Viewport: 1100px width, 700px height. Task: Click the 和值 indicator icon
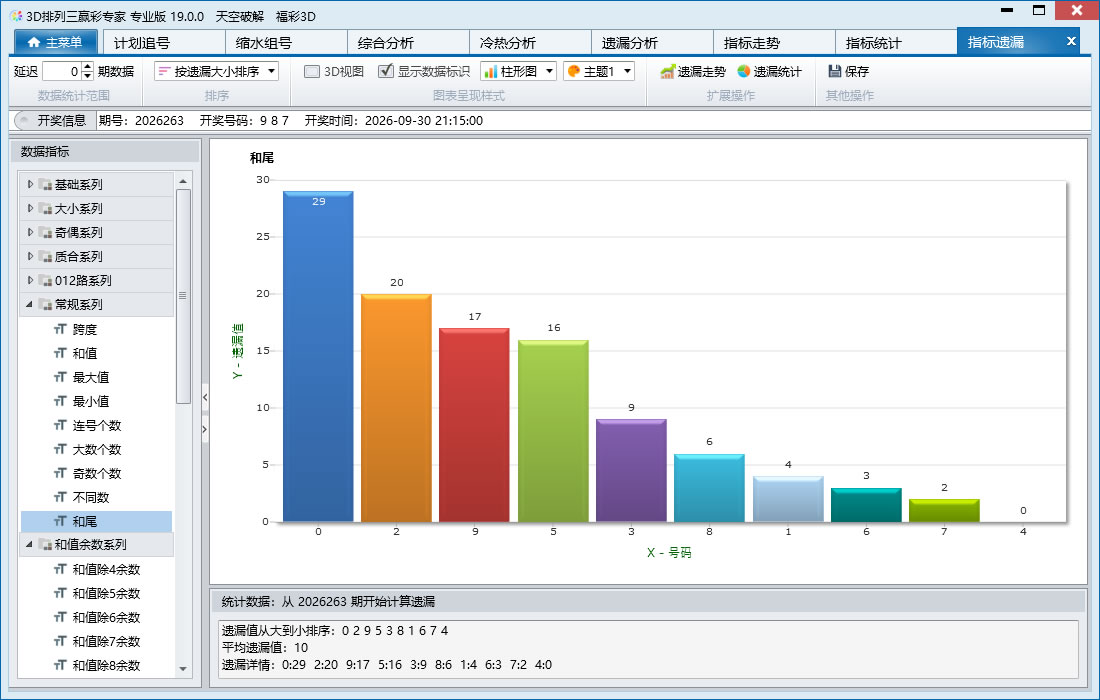pos(60,353)
